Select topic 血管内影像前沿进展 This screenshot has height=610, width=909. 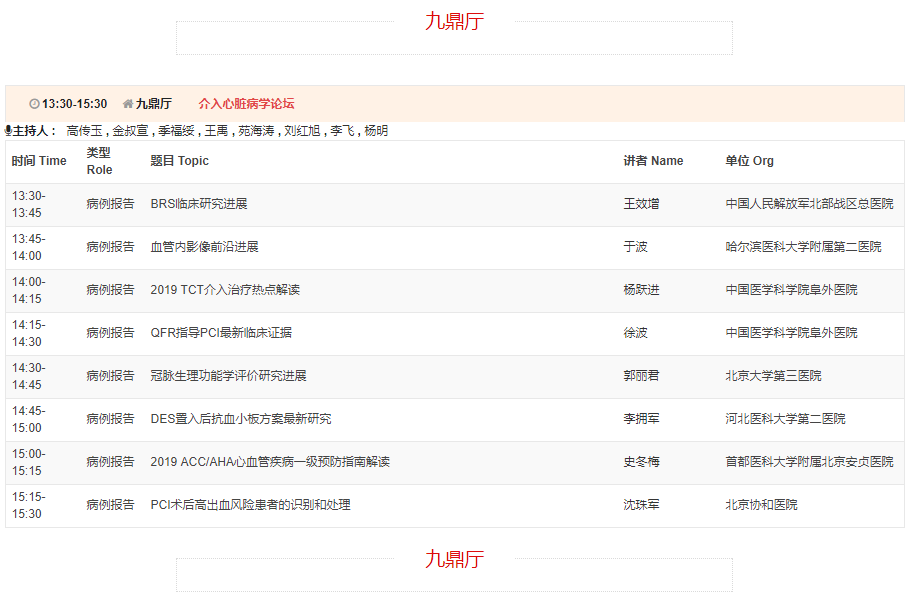coord(204,246)
